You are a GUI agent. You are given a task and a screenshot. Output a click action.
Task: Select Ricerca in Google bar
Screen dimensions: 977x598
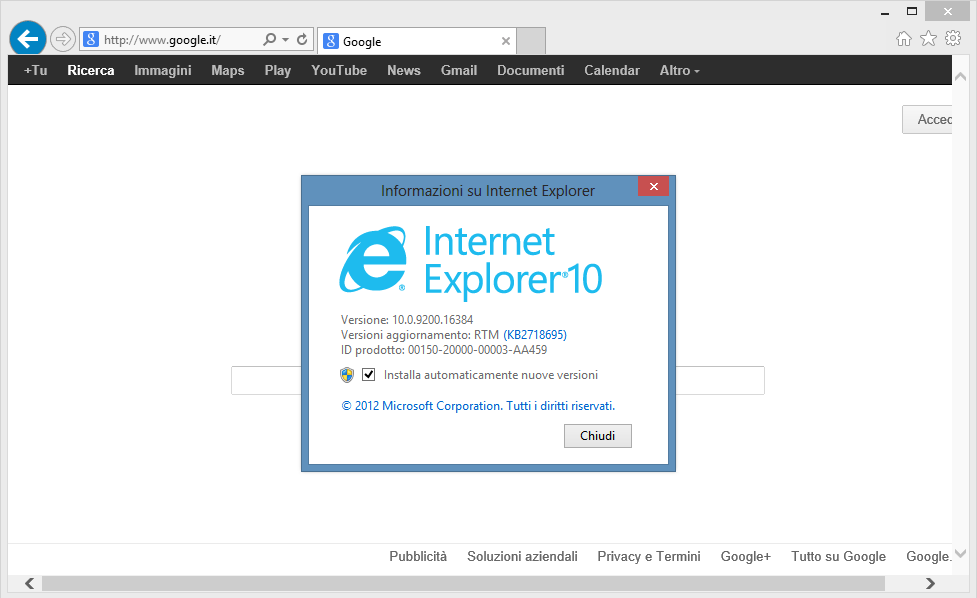coord(91,70)
